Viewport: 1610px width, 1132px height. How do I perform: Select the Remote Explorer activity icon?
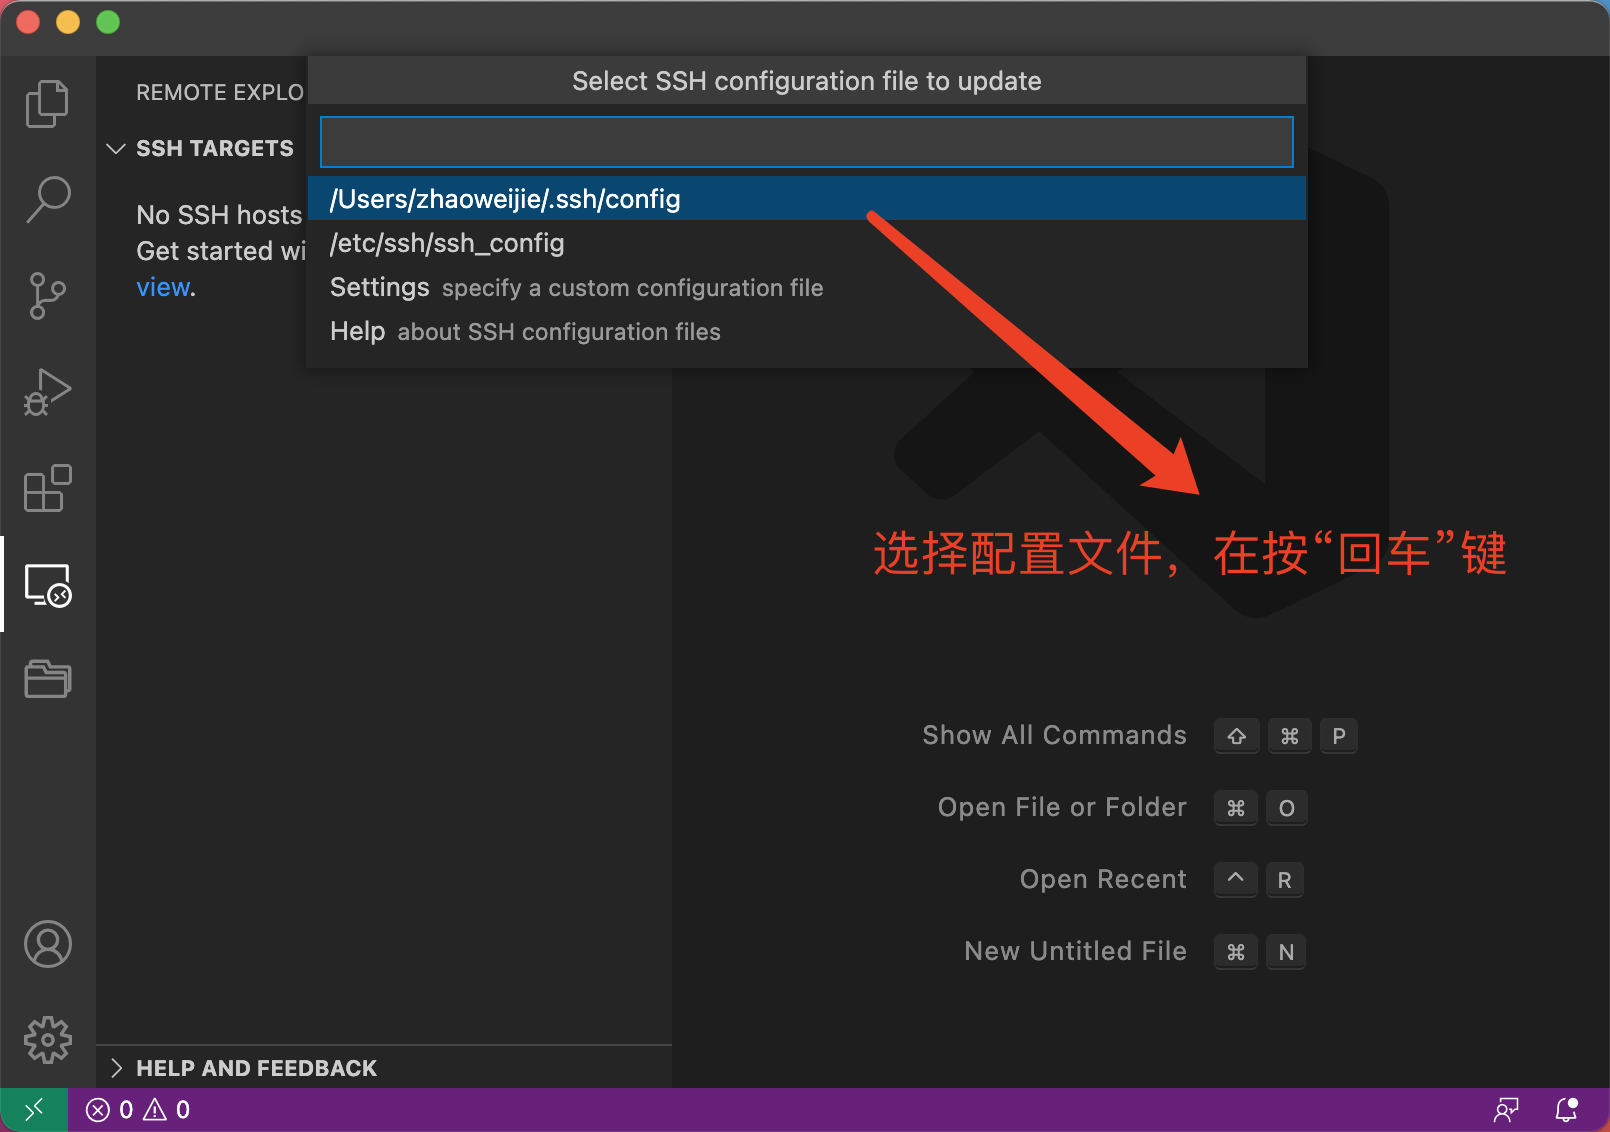[x=47, y=585]
